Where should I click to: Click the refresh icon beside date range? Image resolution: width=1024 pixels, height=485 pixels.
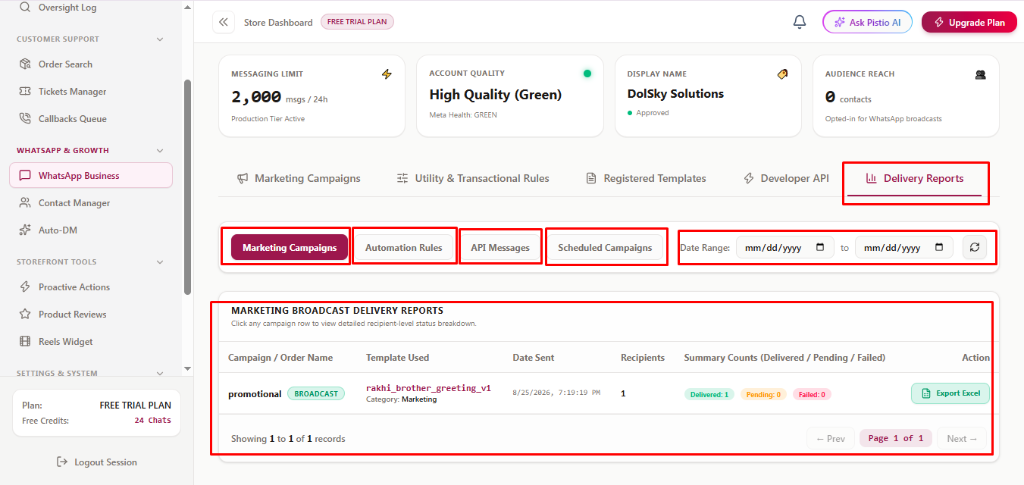click(974, 248)
